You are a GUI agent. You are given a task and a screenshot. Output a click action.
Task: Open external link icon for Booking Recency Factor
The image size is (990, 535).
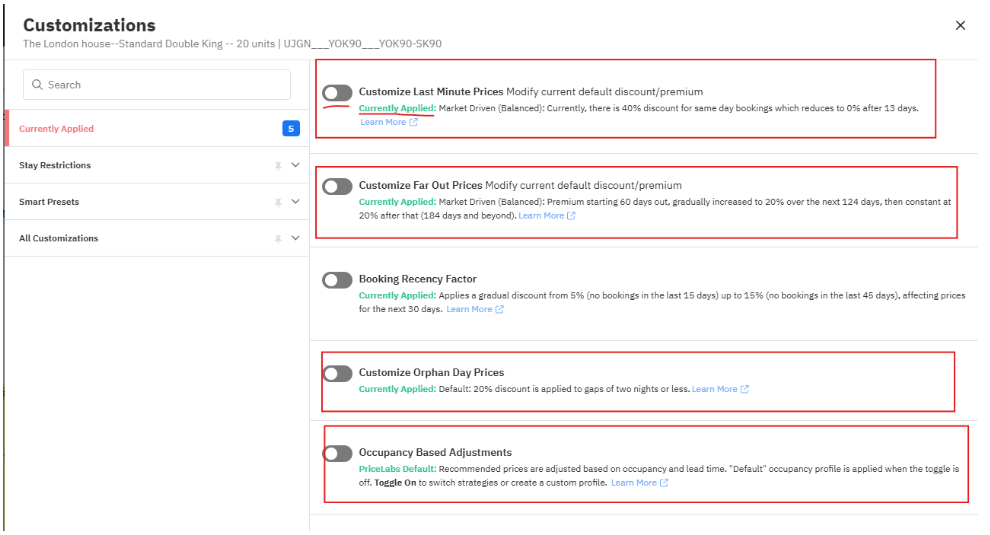point(499,310)
